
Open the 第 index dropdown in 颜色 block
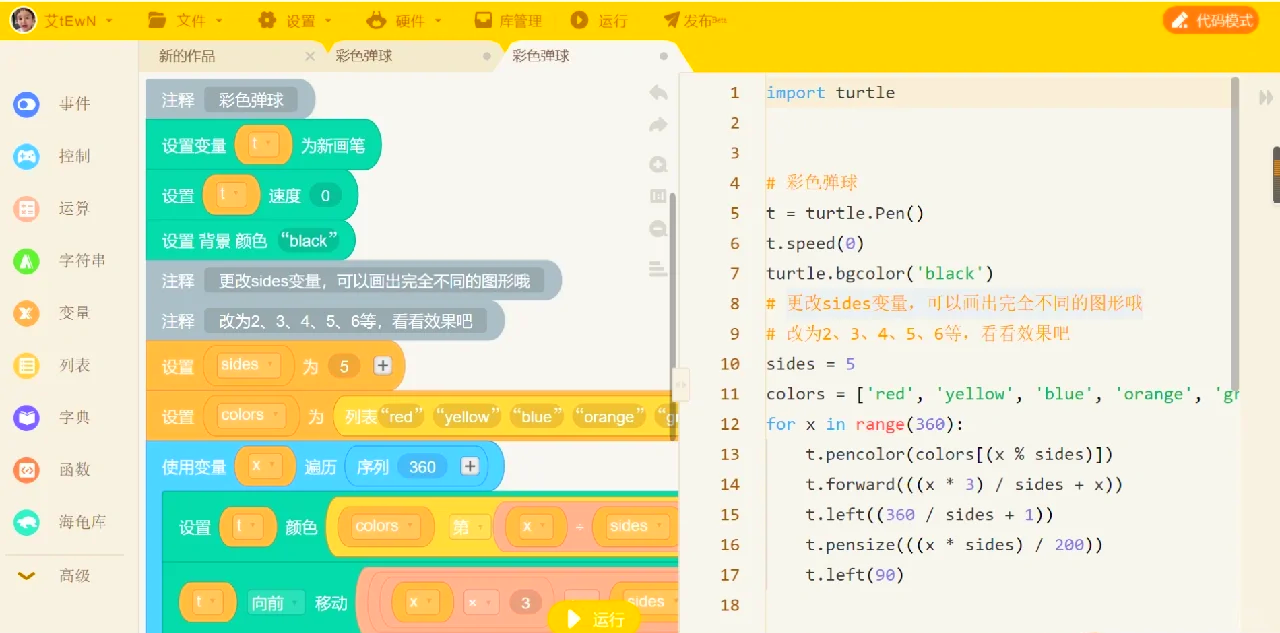click(468, 527)
